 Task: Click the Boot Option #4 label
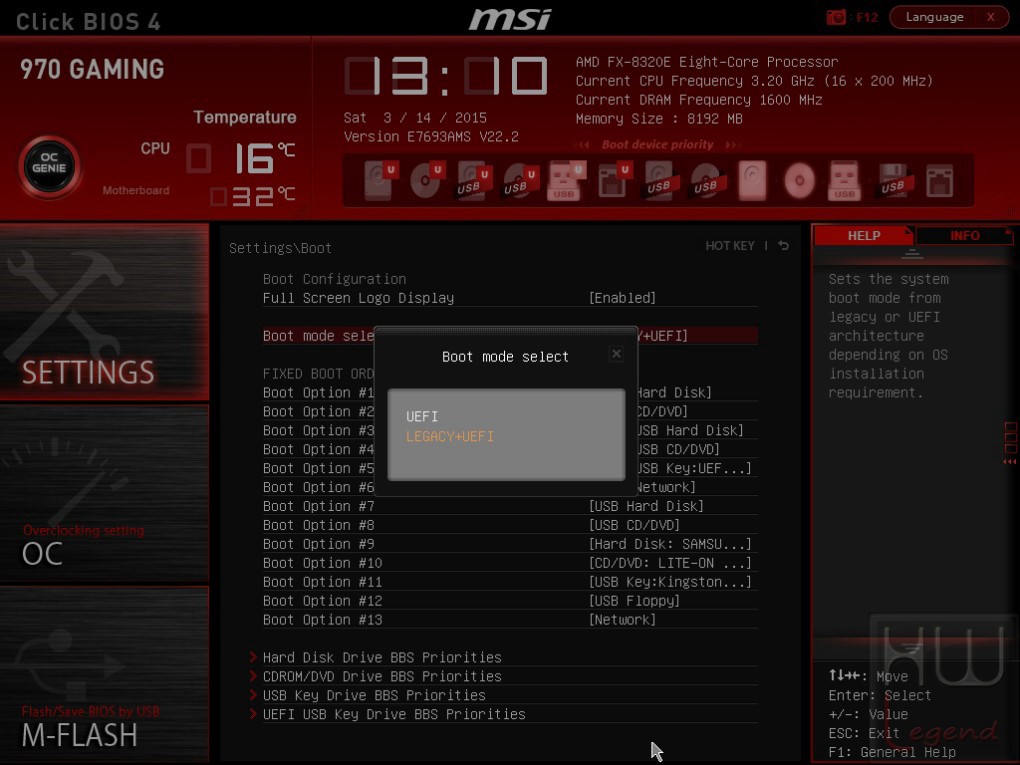pos(318,449)
